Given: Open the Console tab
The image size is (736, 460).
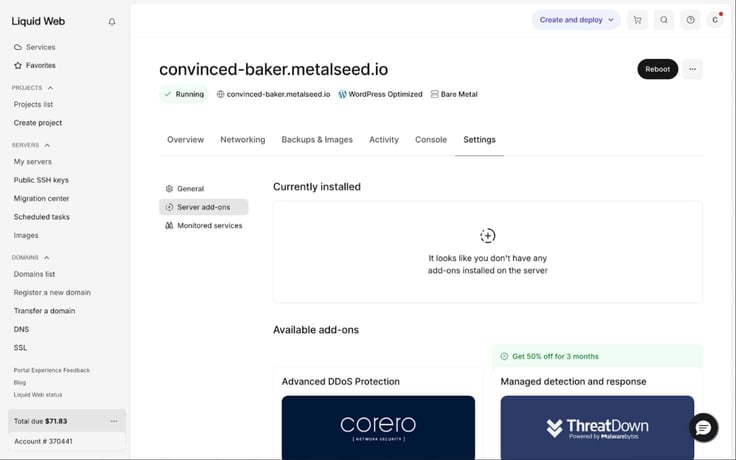Looking at the screenshot, I should click(431, 139).
